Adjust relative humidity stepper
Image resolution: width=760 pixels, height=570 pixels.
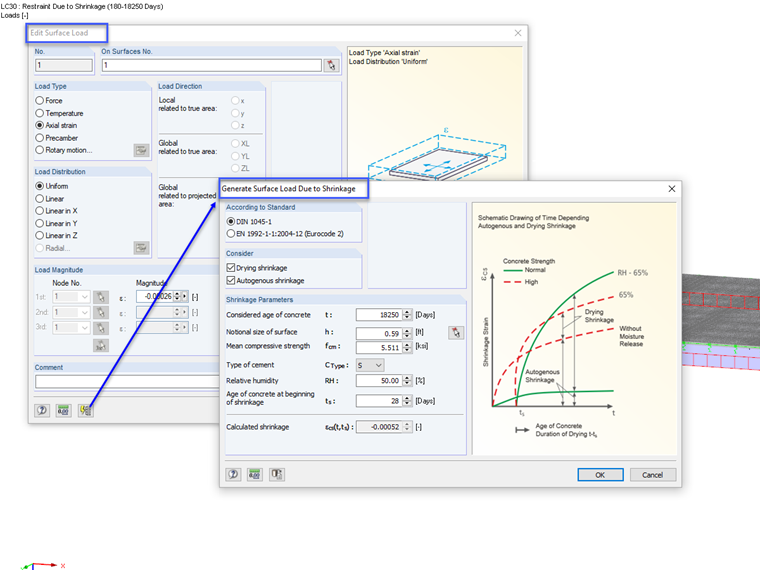point(407,380)
